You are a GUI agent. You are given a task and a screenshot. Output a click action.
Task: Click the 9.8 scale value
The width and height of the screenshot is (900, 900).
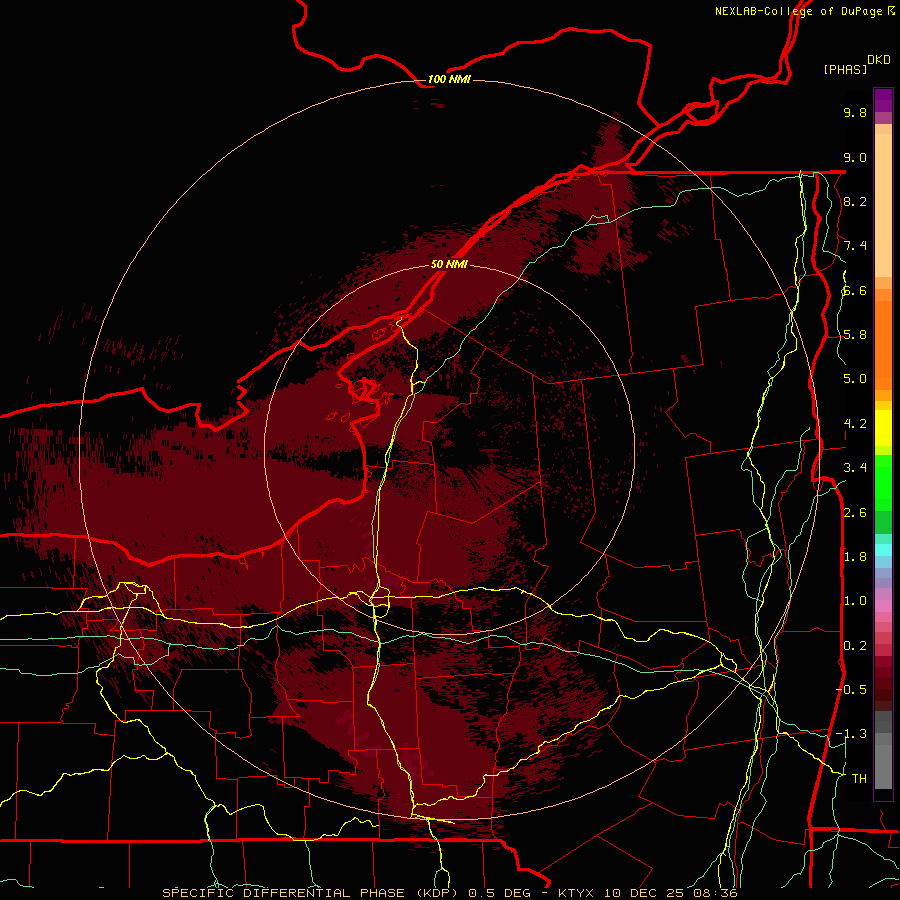click(x=855, y=112)
